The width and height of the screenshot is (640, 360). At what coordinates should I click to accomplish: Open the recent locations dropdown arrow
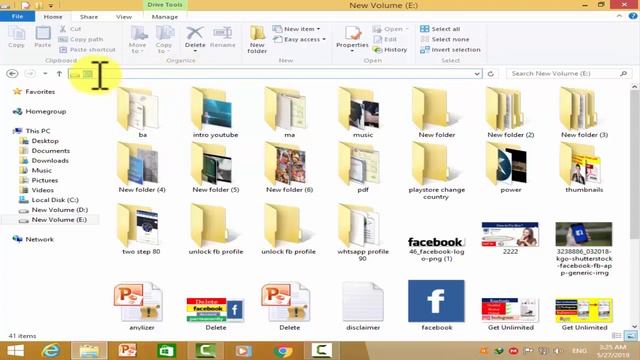(x=45, y=73)
